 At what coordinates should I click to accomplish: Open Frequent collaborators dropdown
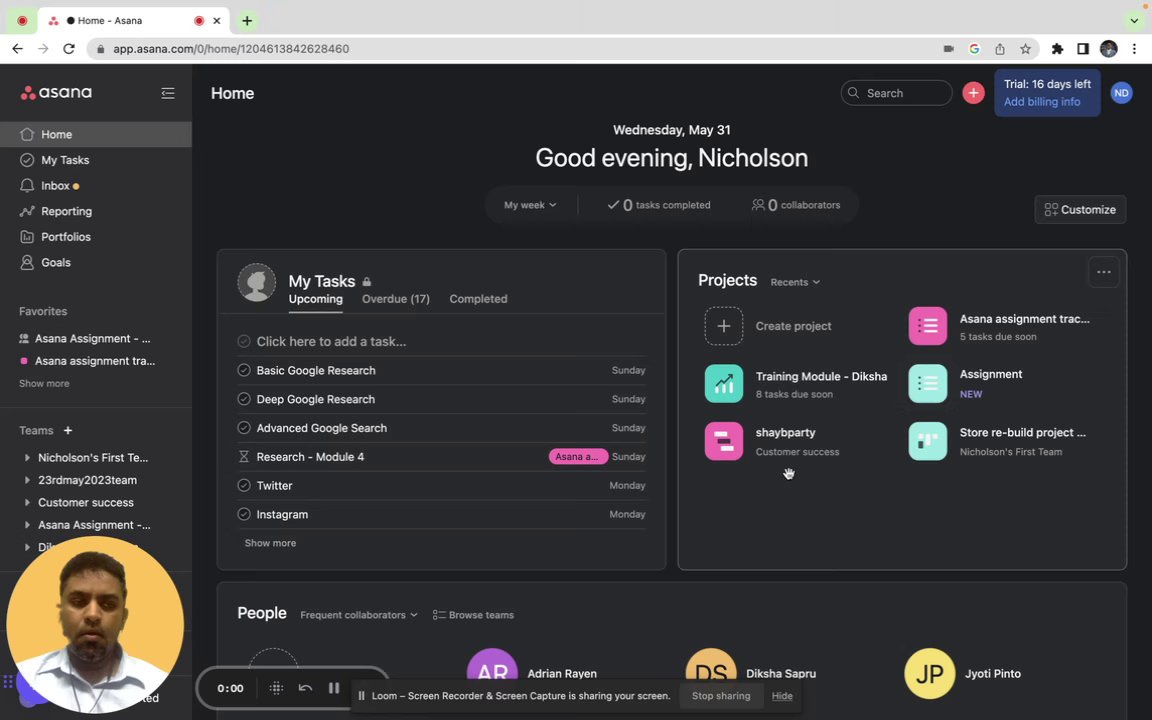pyautogui.click(x=359, y=615)
